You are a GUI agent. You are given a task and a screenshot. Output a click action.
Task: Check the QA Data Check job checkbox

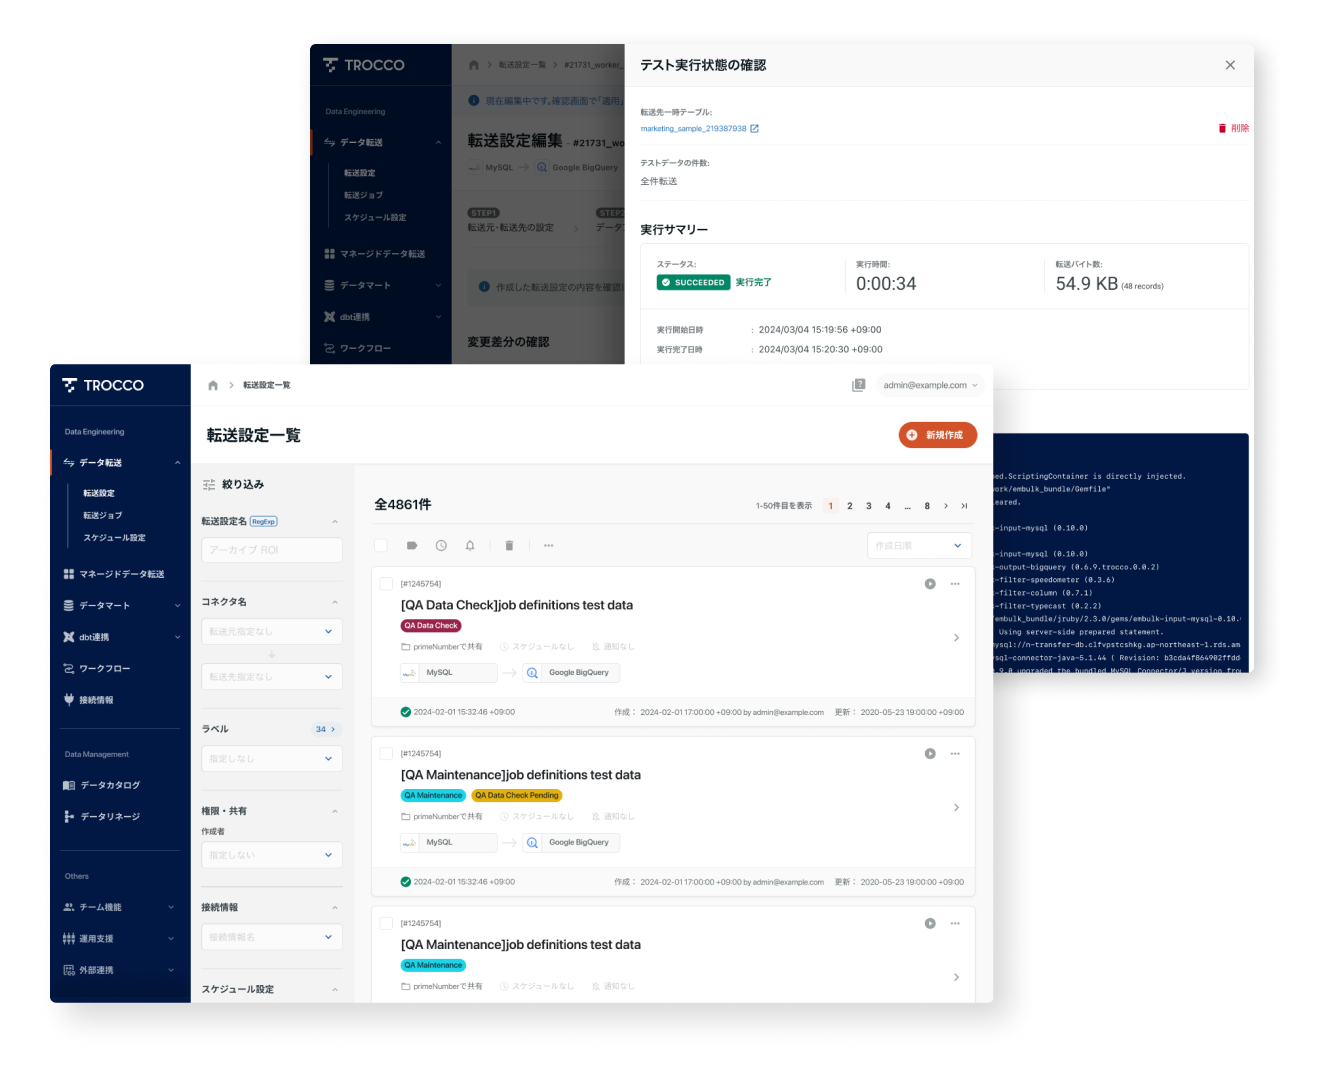click(387, 584)
